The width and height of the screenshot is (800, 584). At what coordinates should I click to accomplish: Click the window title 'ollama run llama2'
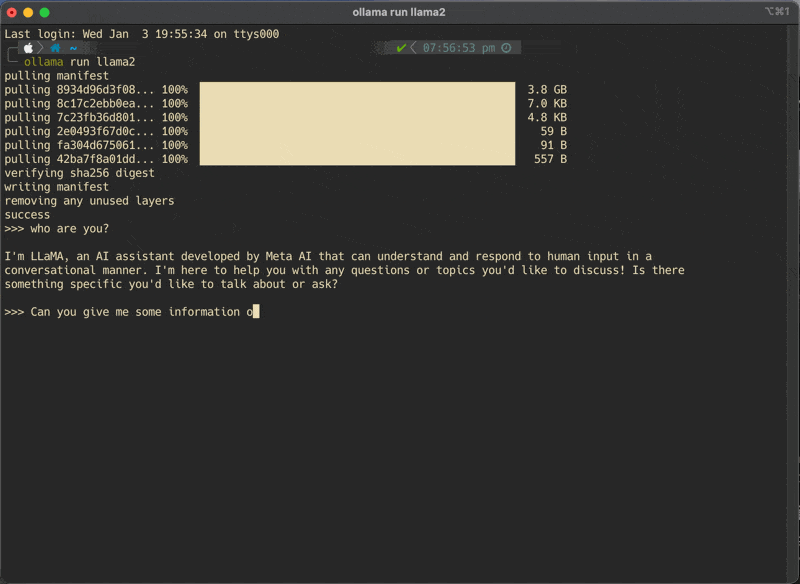[x=400, y=12]
